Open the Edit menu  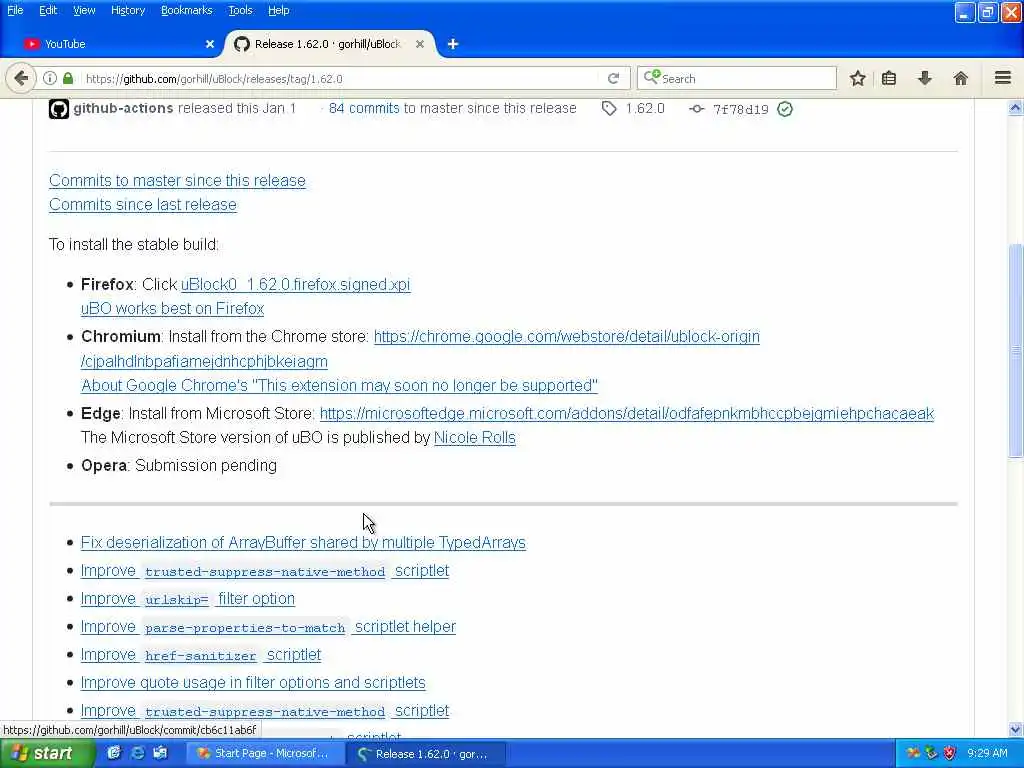pyautogui.click(x=48, y=10)
